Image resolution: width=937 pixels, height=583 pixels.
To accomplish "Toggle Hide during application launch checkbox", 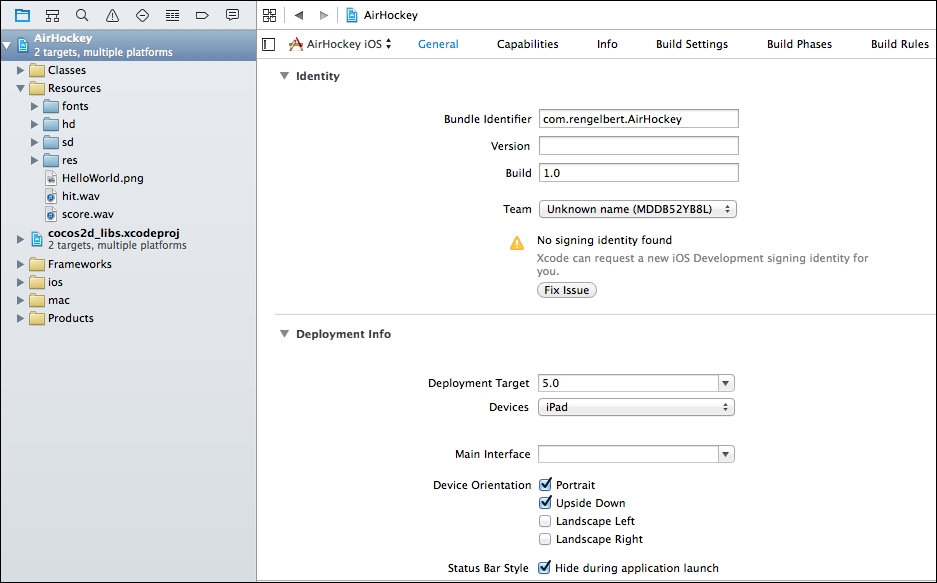I will [x=544, y=567].
